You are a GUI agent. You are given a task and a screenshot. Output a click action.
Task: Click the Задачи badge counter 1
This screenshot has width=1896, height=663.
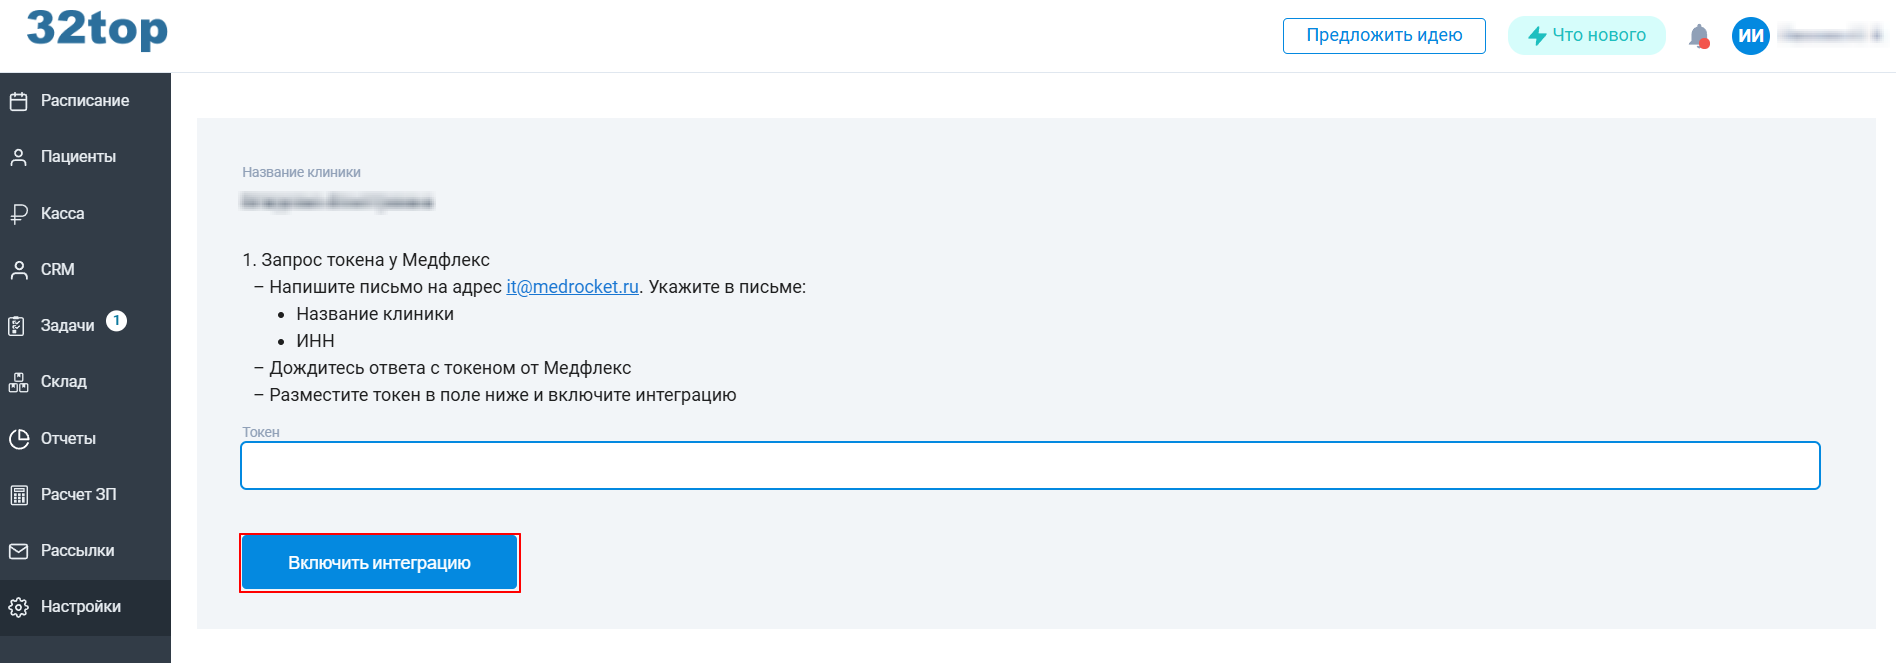(x=116, y=320)
